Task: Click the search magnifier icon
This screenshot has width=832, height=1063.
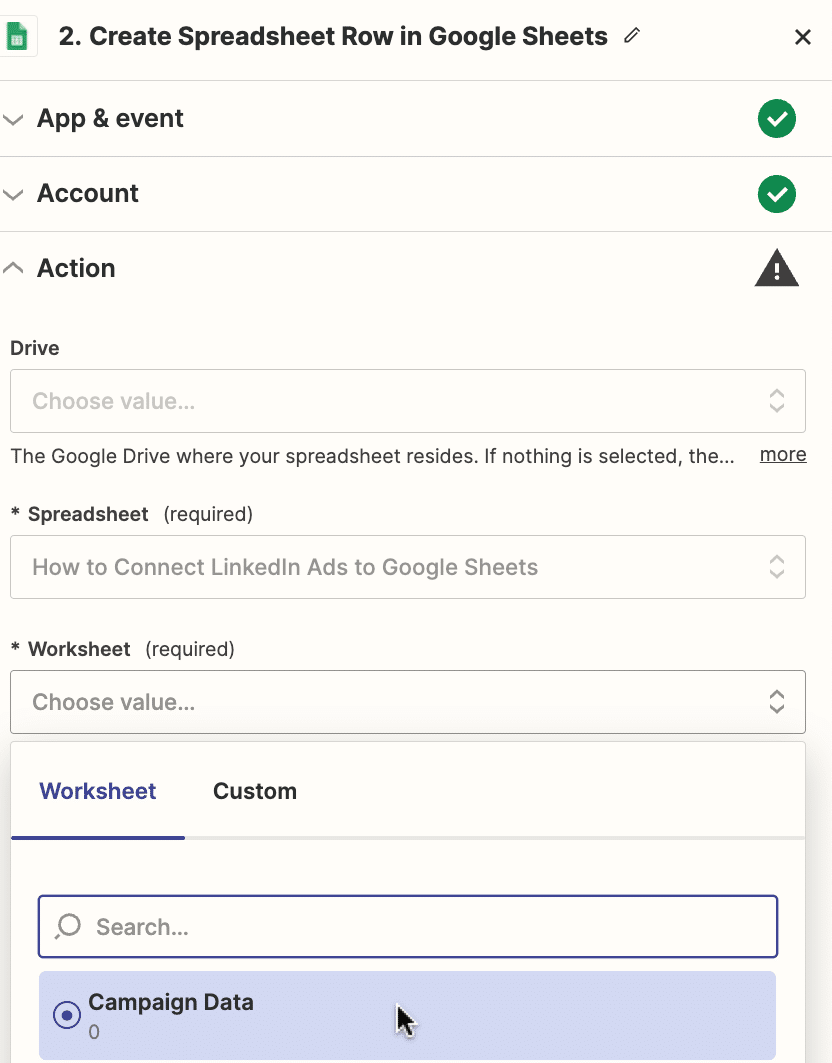Action: pos(68,926)
